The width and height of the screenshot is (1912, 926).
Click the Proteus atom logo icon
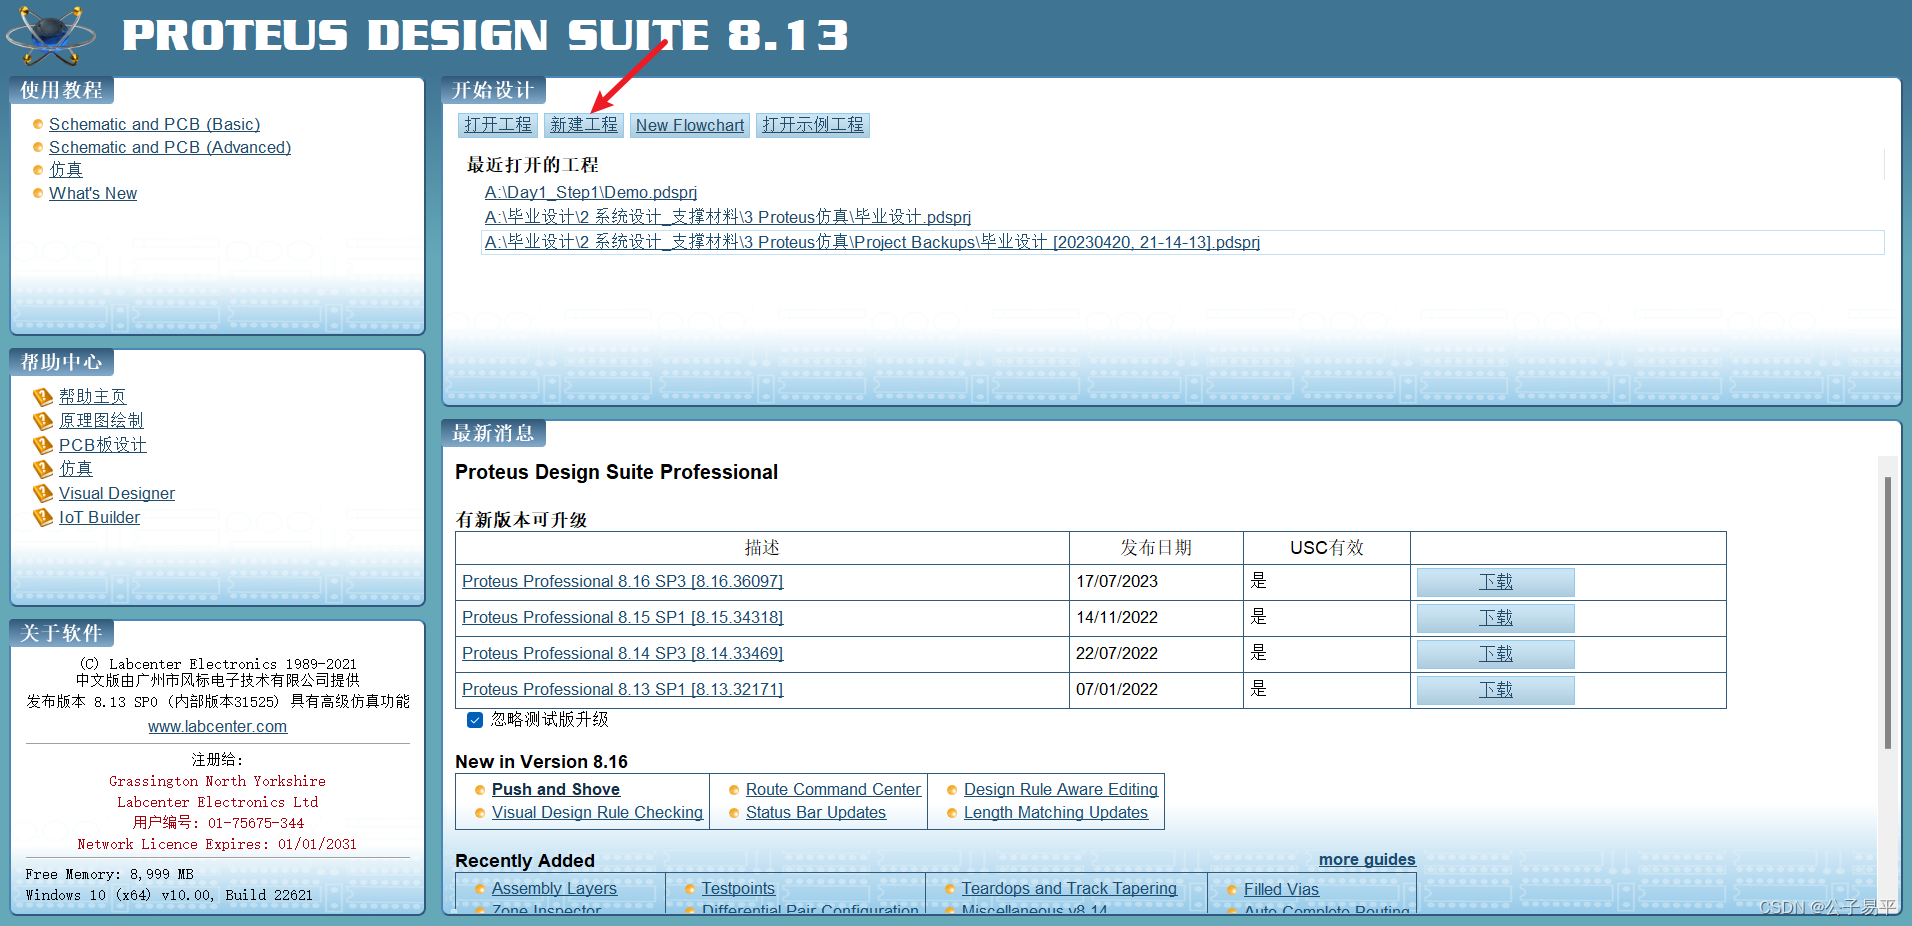click(x=50, y=35)
